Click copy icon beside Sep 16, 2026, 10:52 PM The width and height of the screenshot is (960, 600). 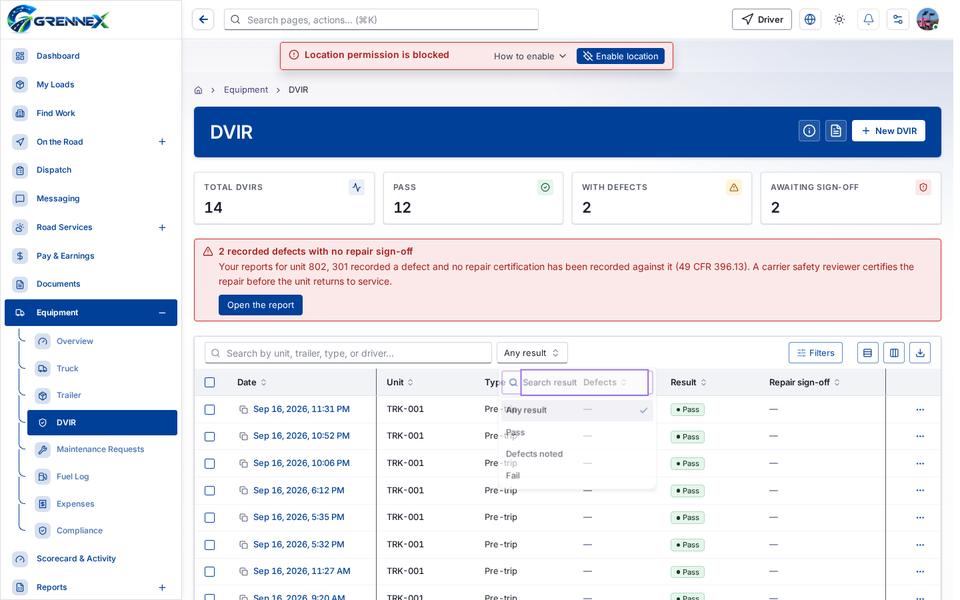click(244, 437)
